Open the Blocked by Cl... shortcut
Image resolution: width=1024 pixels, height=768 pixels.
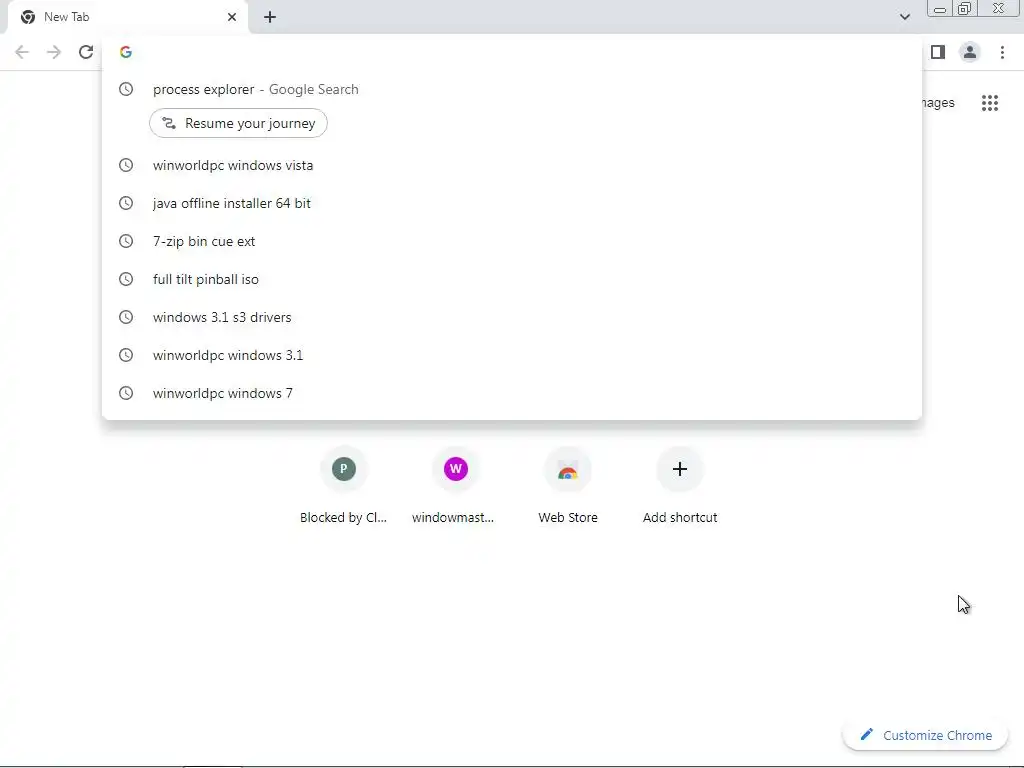click(x=344, y=486)
